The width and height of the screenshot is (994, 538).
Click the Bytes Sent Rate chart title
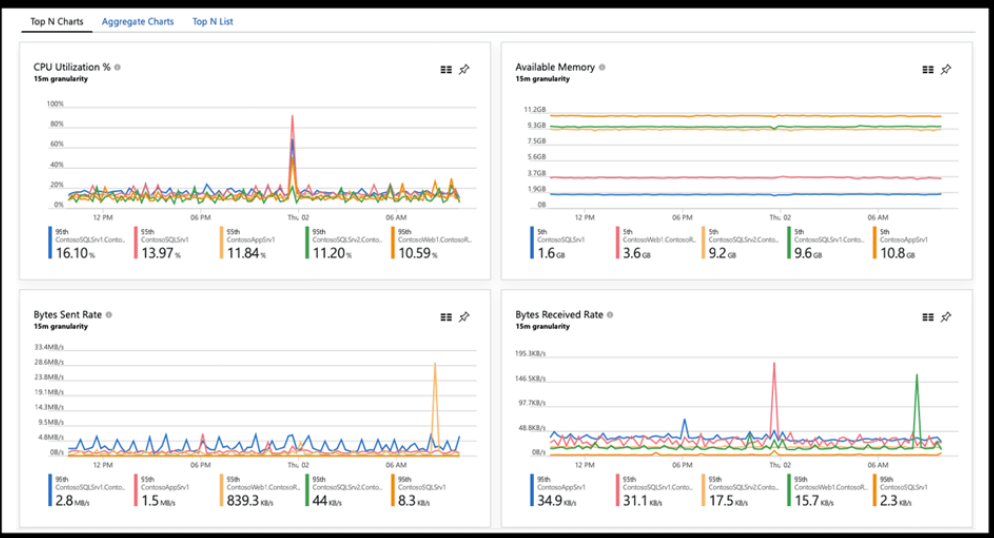(x=67, y=314)
